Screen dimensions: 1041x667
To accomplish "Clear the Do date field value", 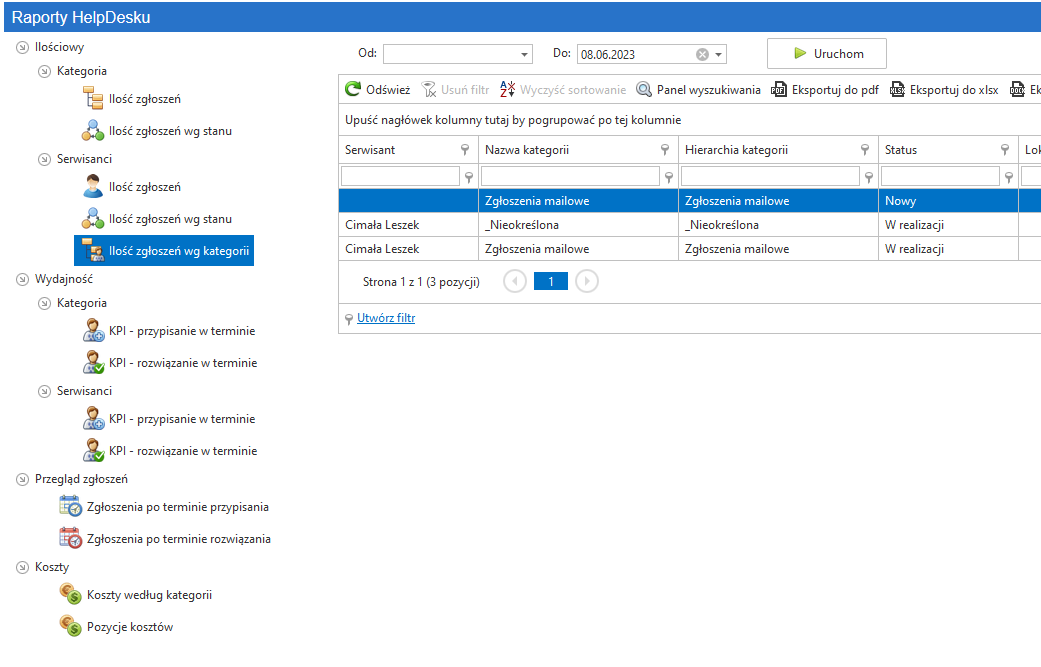I will (x=702, y=54).
